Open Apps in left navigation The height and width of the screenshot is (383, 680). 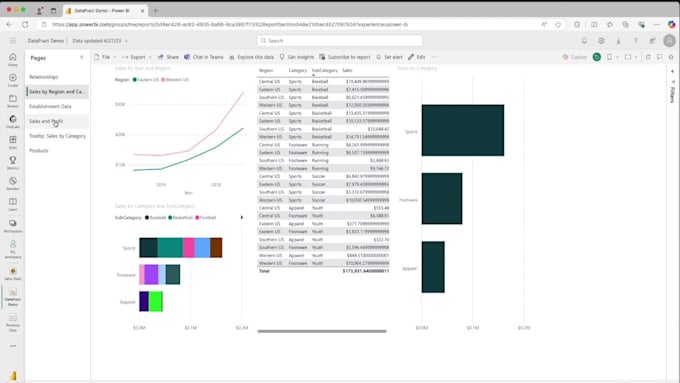coord(13,142)
